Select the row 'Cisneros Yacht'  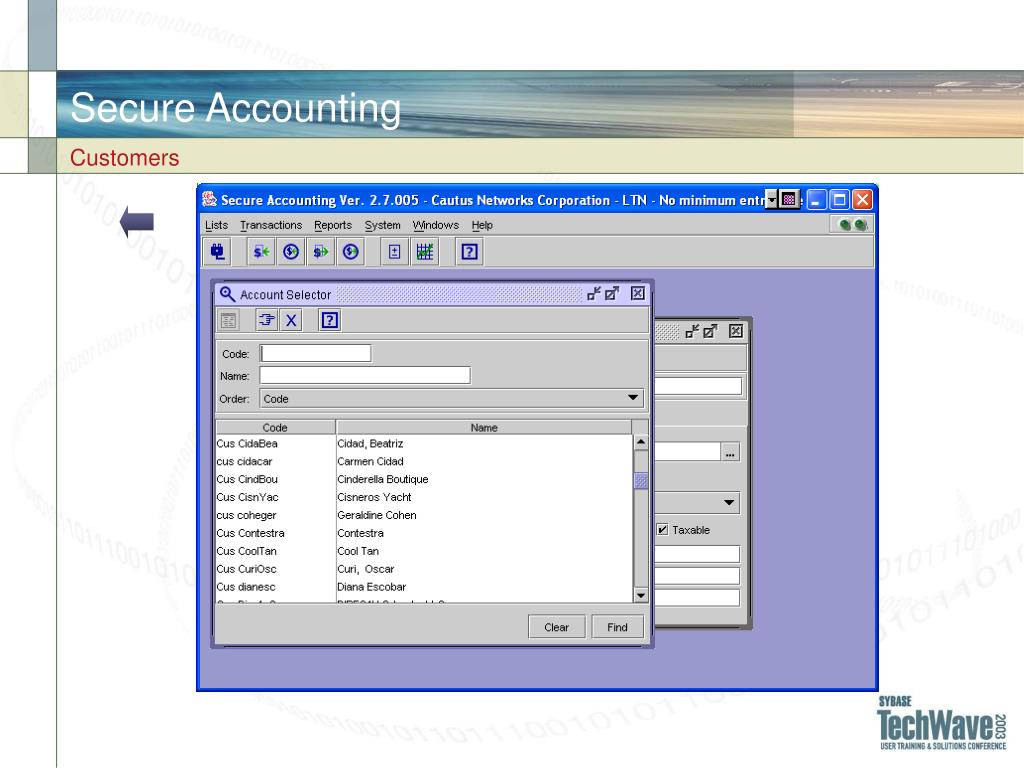pos(424,497)
